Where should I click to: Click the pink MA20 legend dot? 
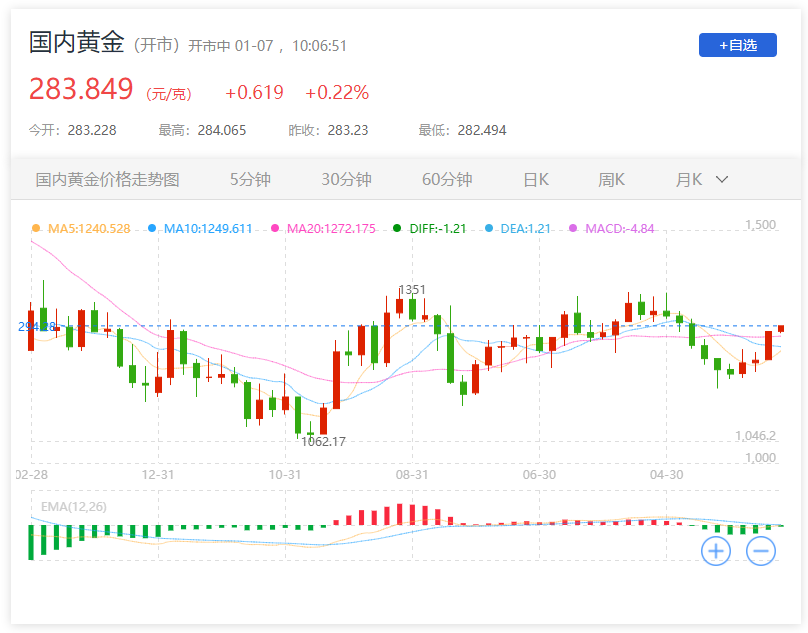275,228
